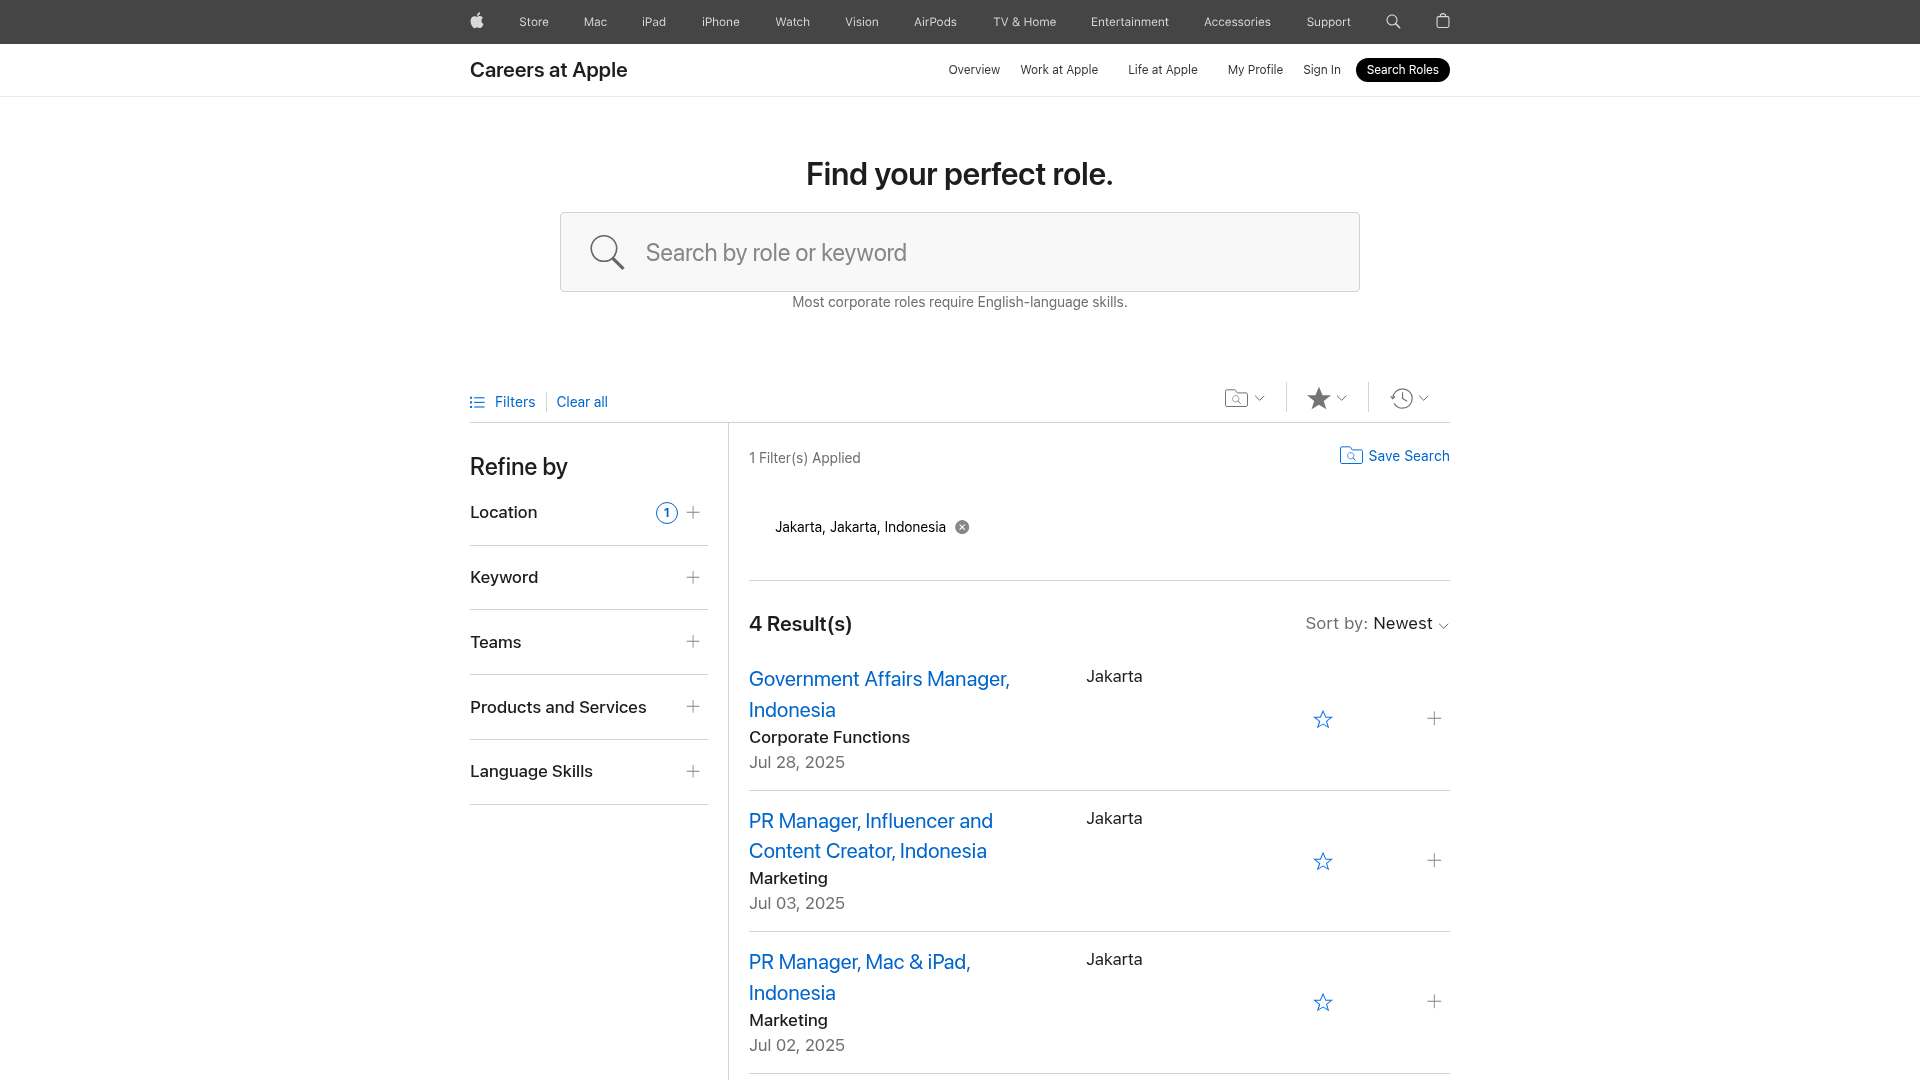1920x1080 pixels.
Task: Click '1 Filter(s) Applied' text
Action: (x=805, y=458)
